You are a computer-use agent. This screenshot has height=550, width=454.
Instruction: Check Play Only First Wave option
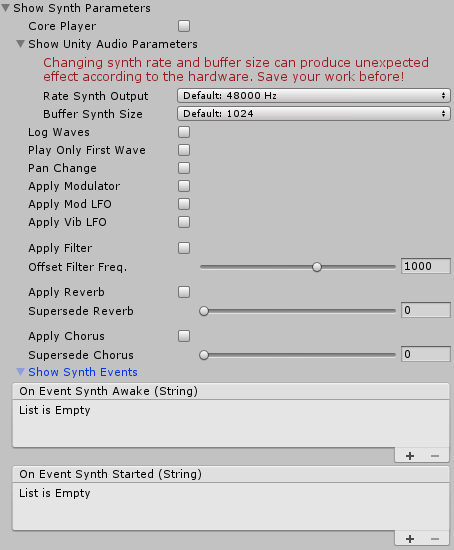184,150
